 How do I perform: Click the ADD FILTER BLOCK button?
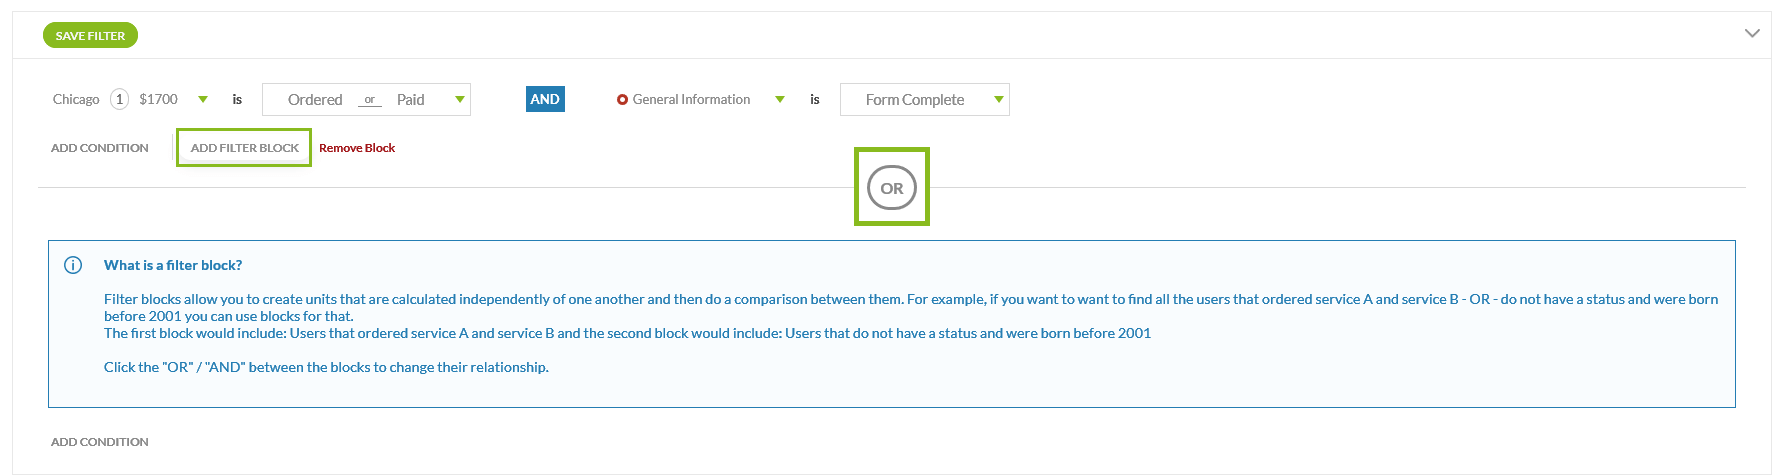click(x=244, y=148)
